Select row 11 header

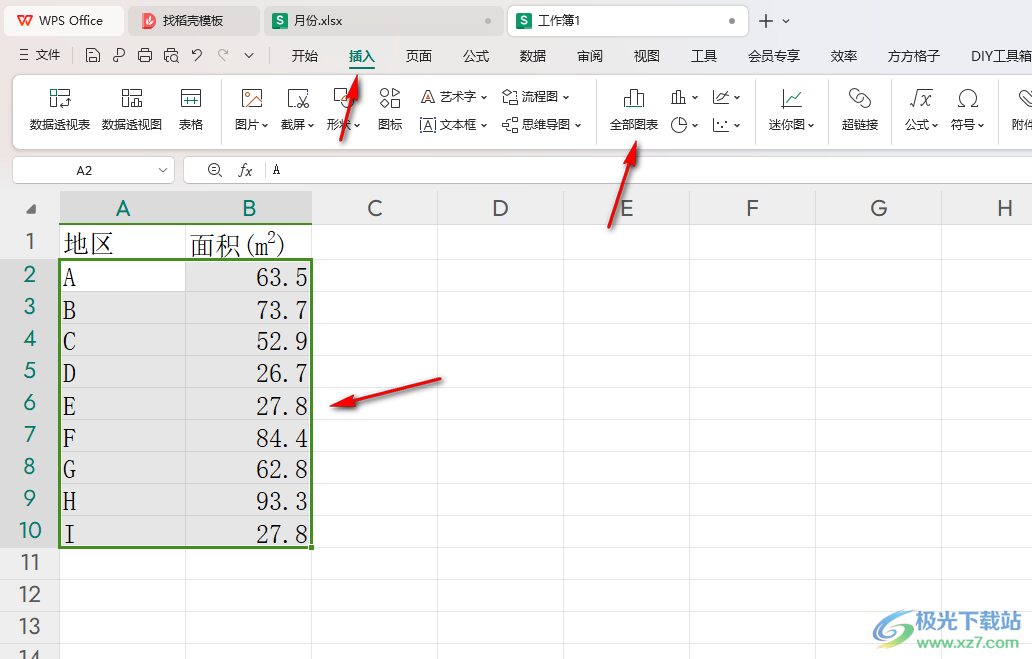(30, 563)
